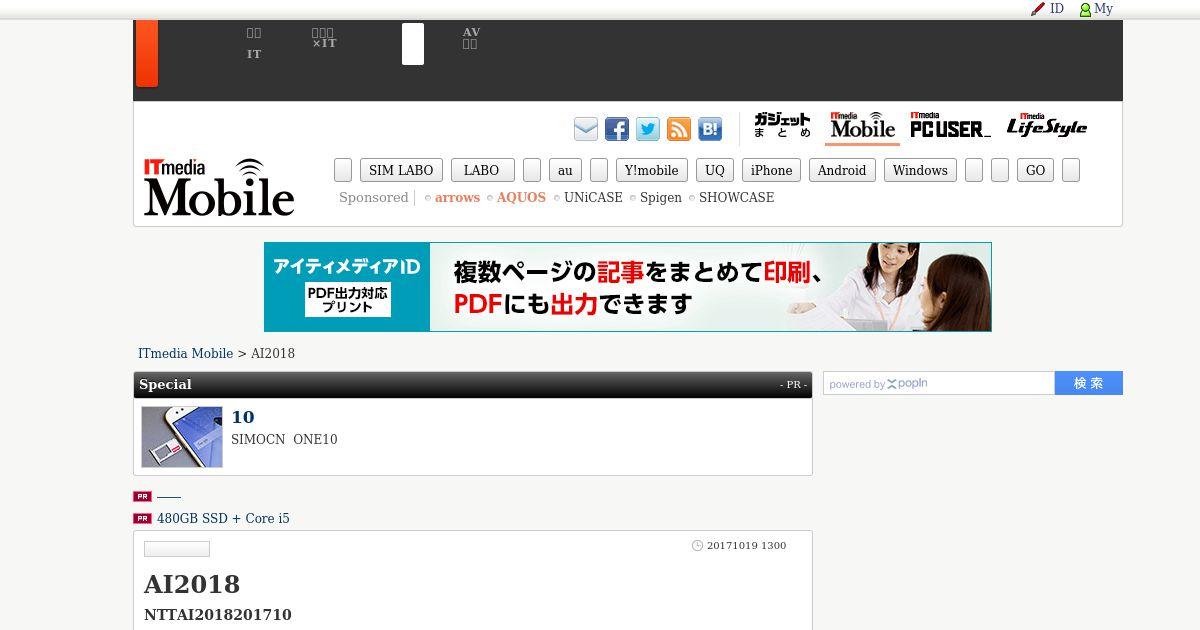Switch to ITmedia LifeStyle logo

tap(1047, 126)
